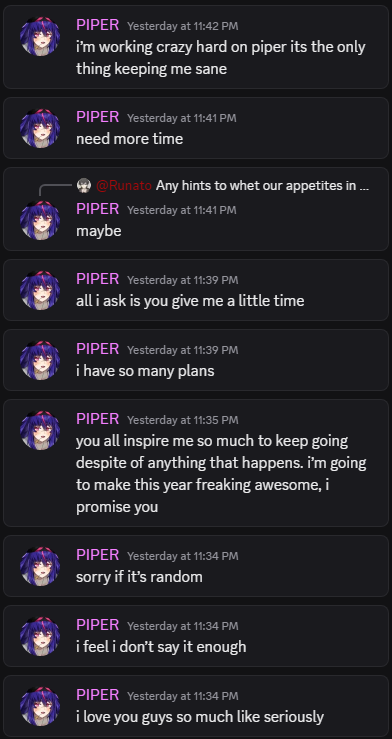The height and width of the screenshot is (739, 392).
Task: Click PIPER username on 'sorry if it's random'
Action: pos(98,555)
